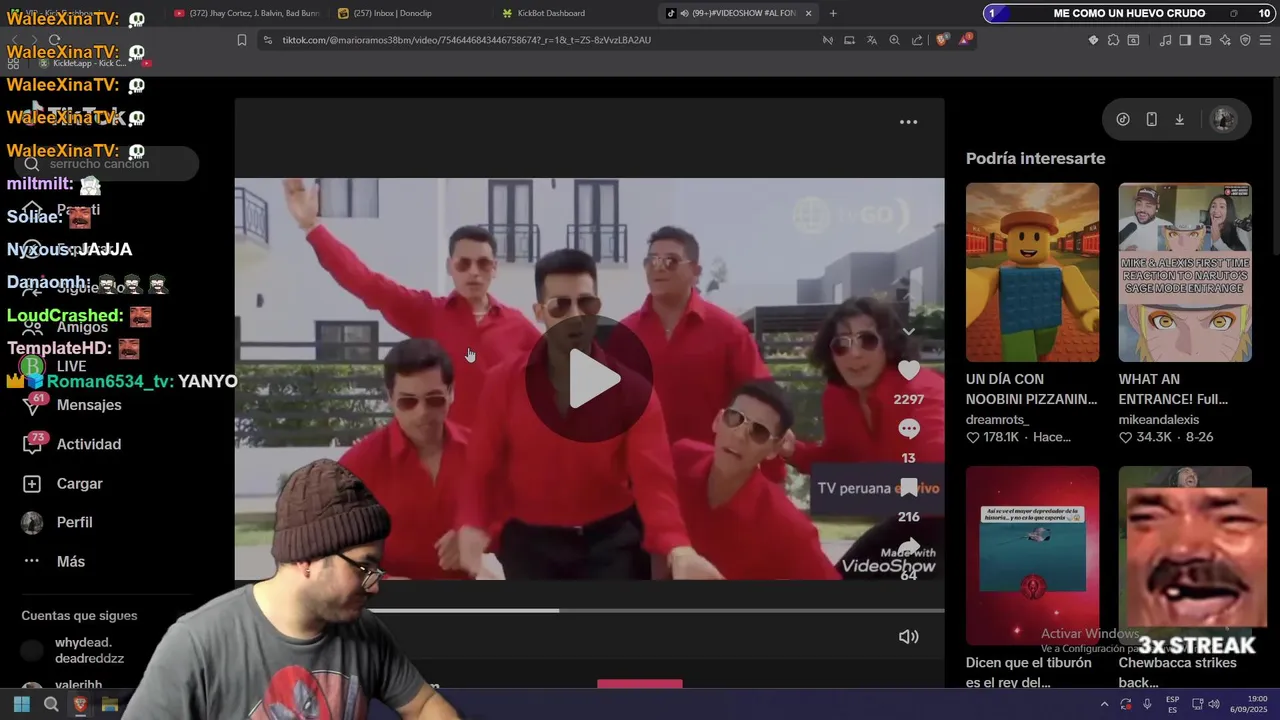Click the Más three-dots icon
The image size is (1280, 720).
coord(32,561)
